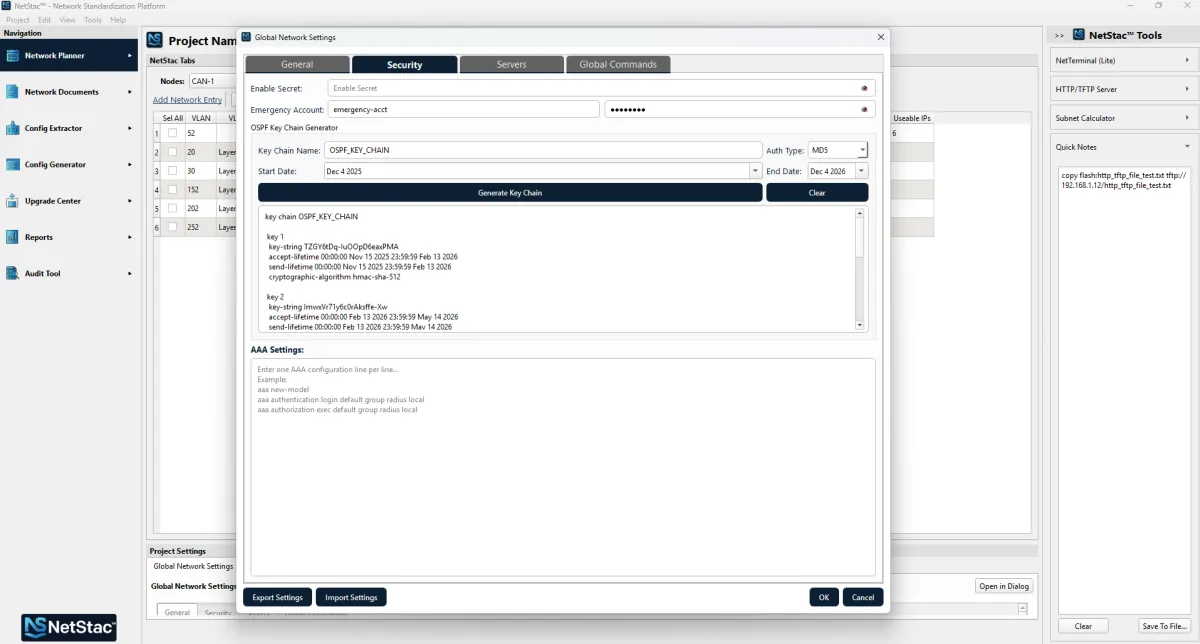Open the View menu
The height and width of the screenshot is (644, 1200).
coord(67,20)
